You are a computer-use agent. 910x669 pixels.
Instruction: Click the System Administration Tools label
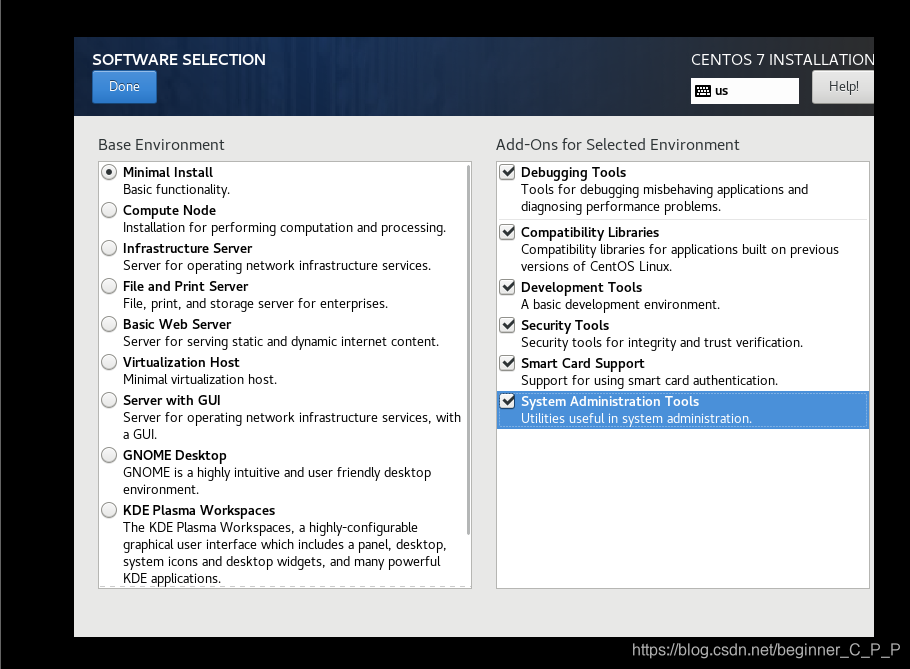click(610, 401)
